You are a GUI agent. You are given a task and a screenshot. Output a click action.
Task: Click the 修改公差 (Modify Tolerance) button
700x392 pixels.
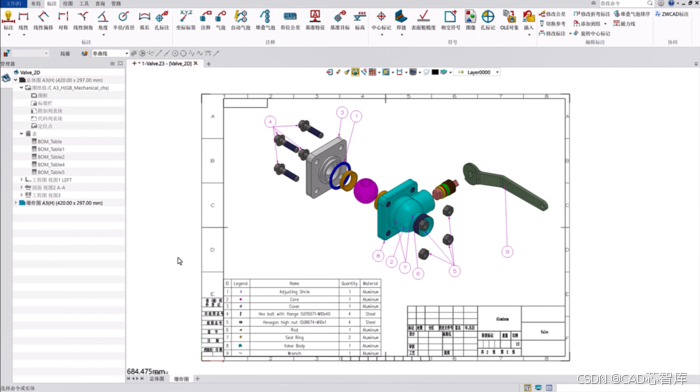coord(552,14)
